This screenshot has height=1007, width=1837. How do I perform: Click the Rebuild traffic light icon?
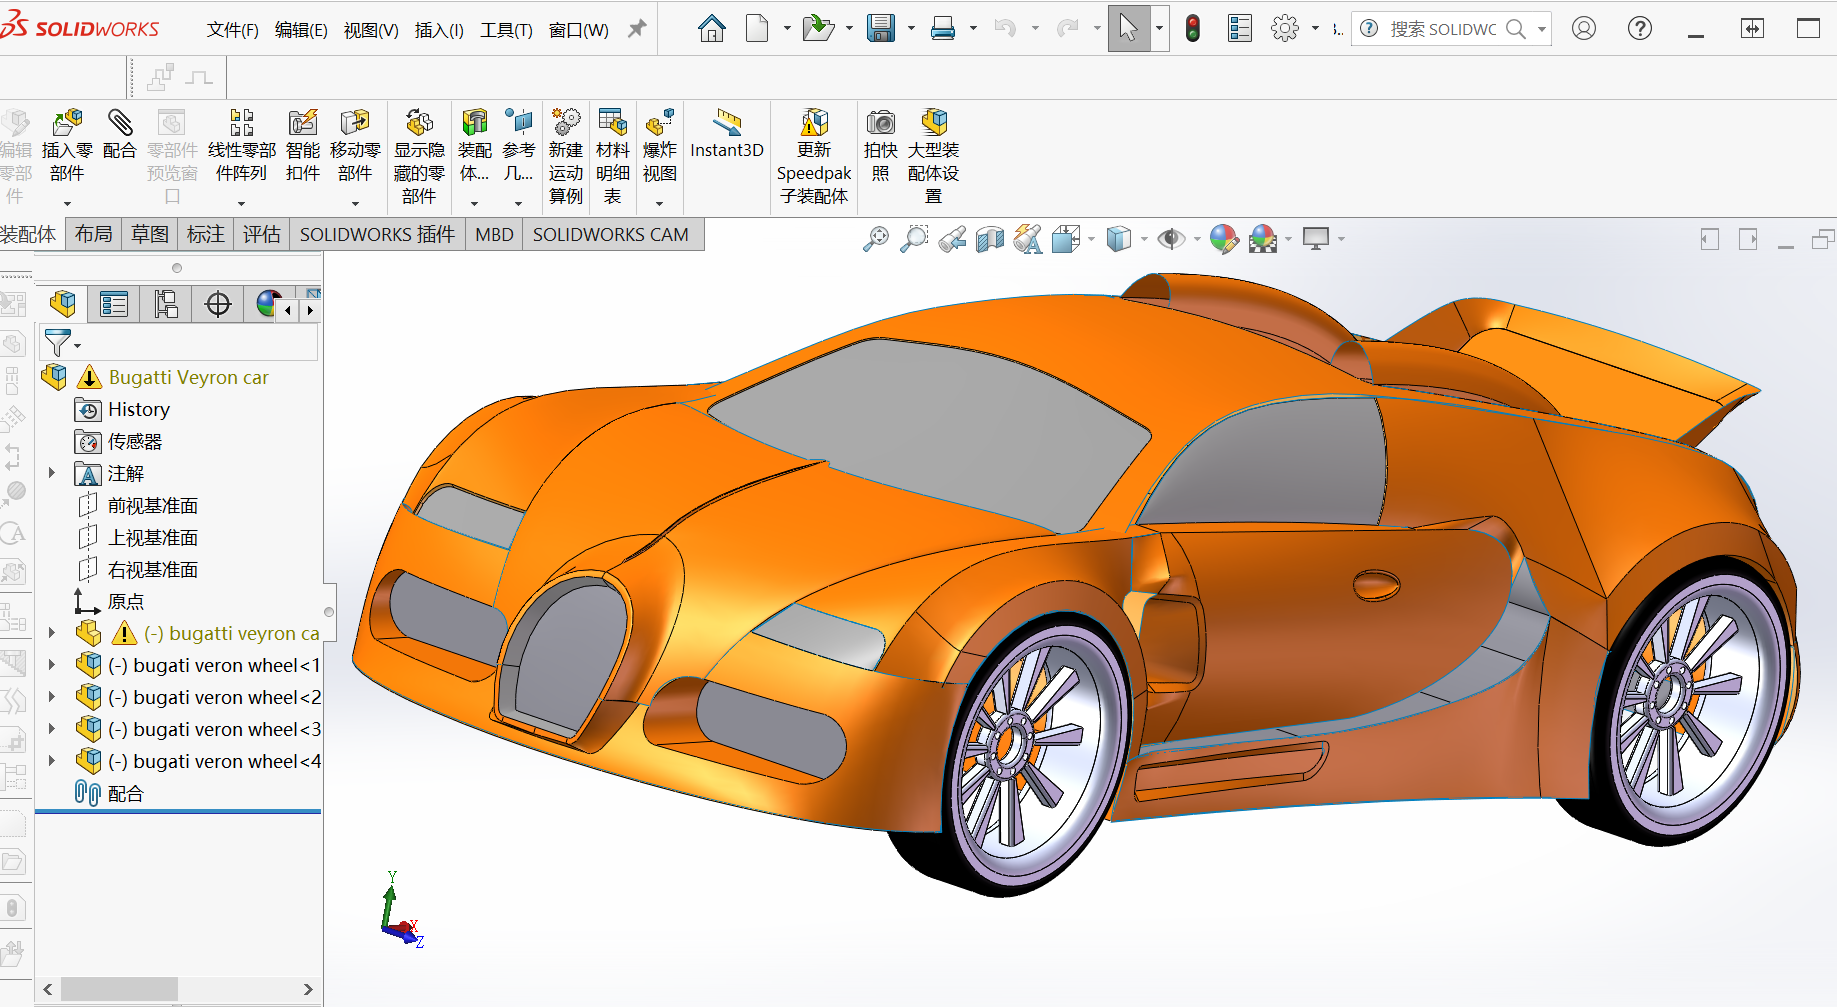click(1193, 28)
